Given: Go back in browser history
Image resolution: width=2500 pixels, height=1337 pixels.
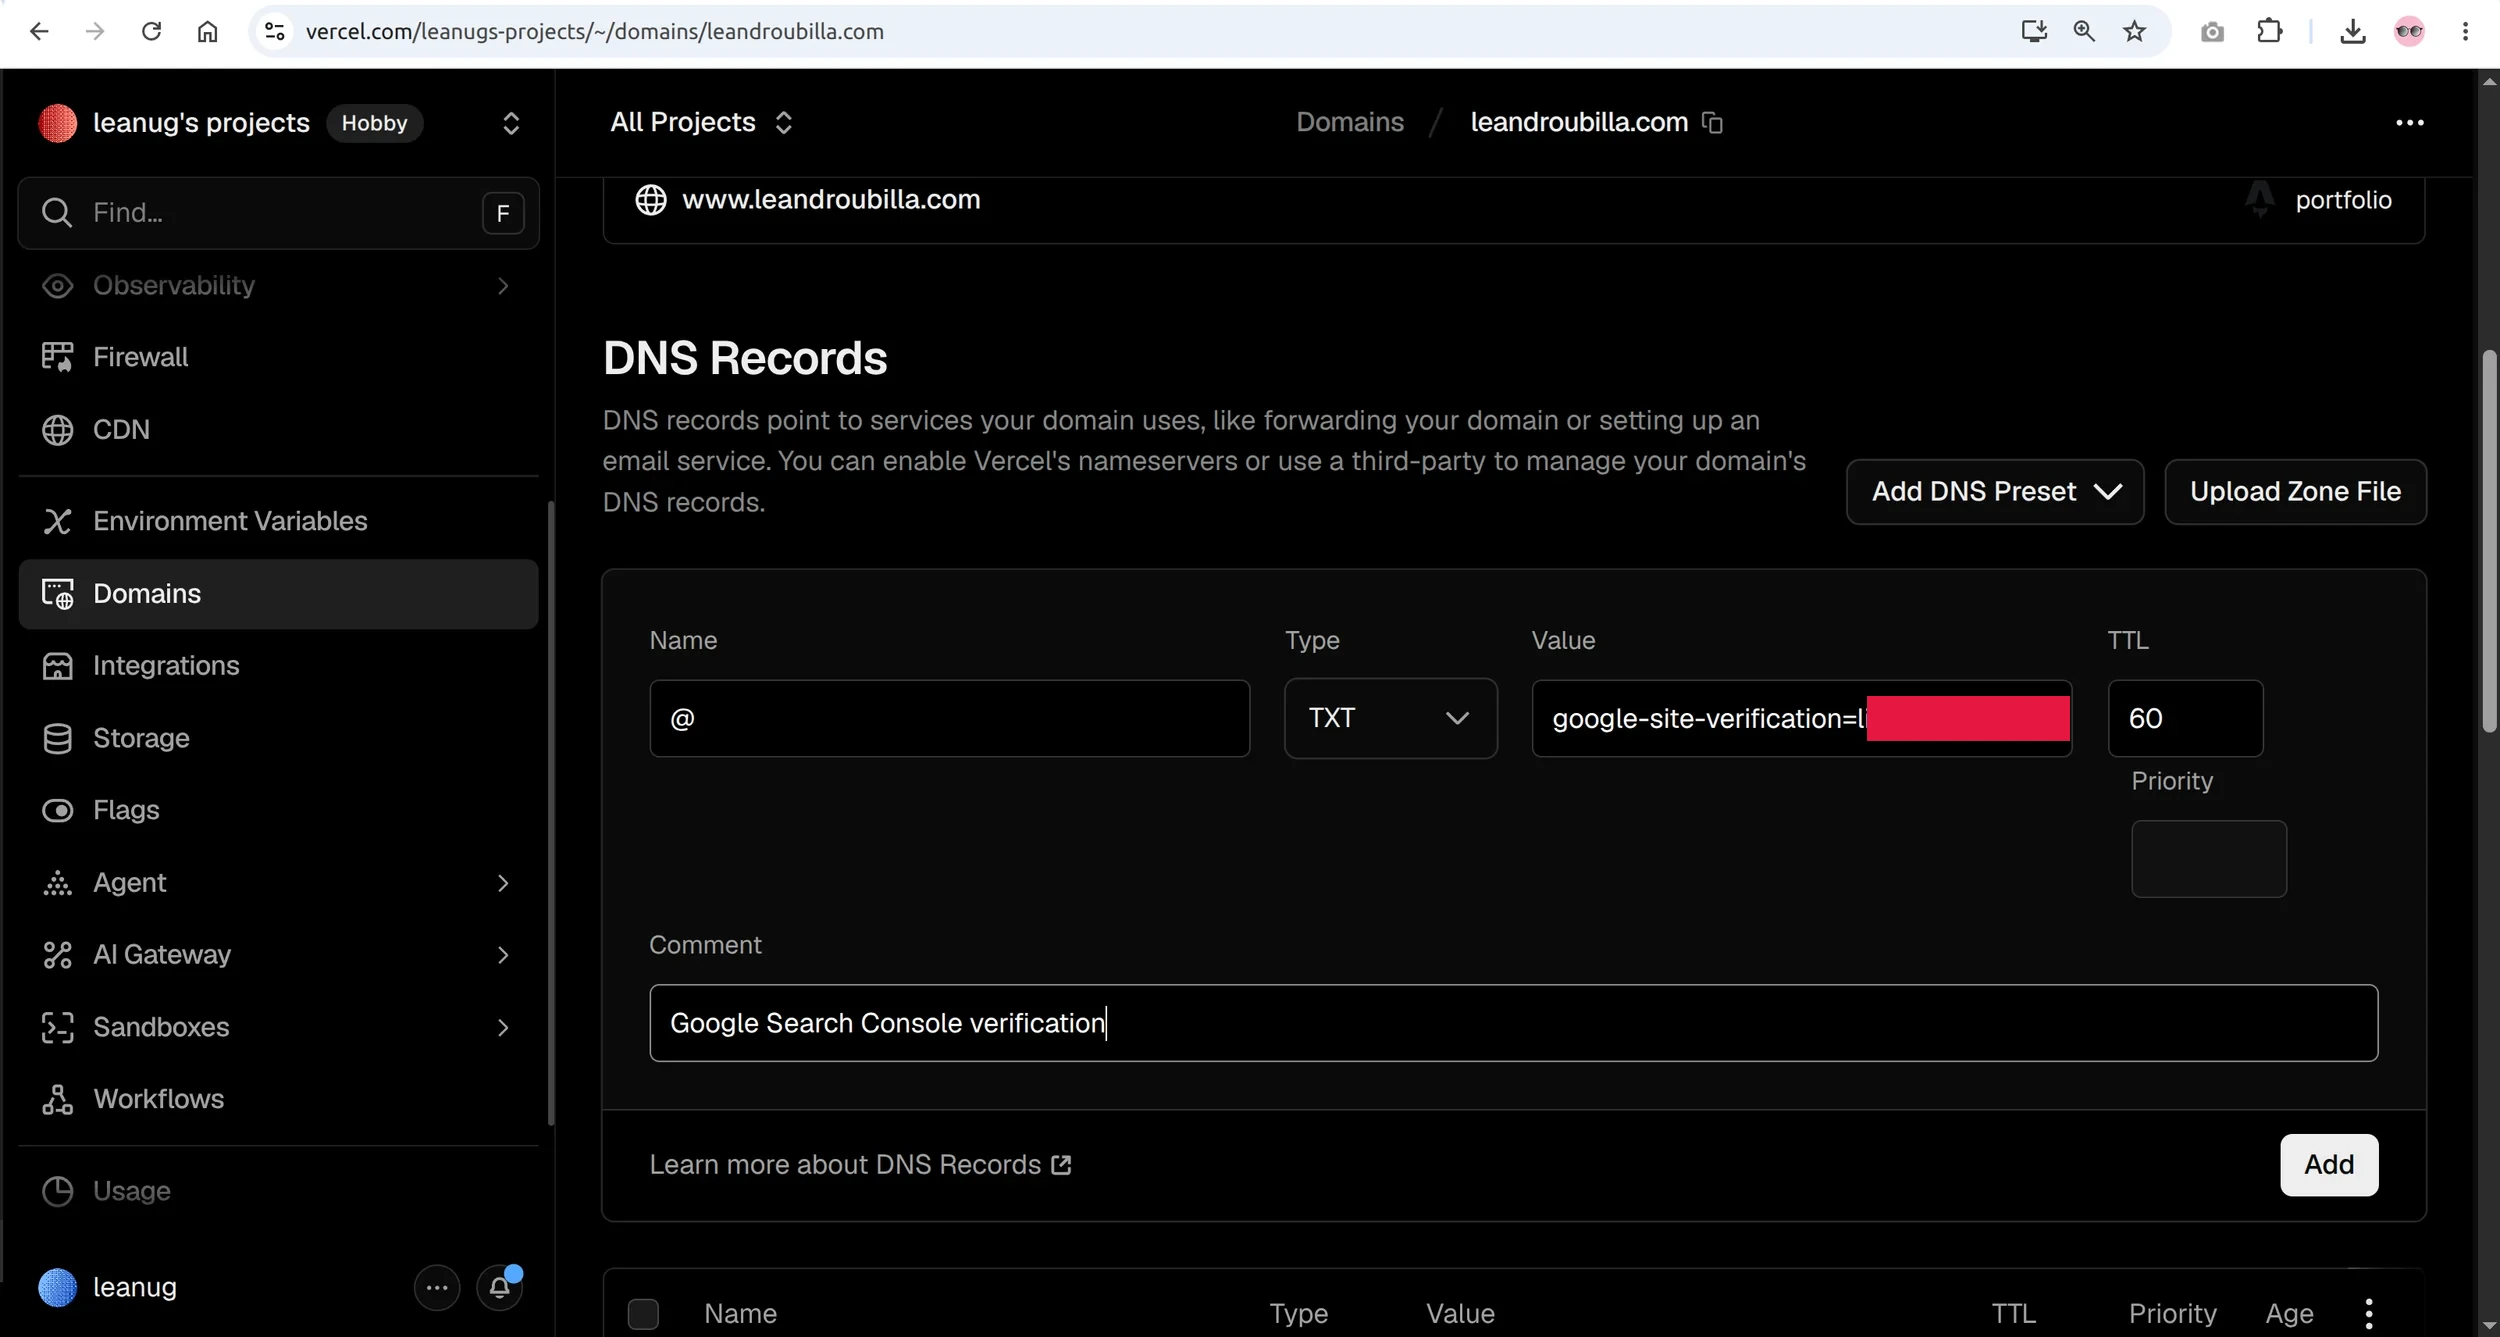Looking at the screenshot, I should click(39, 31).
